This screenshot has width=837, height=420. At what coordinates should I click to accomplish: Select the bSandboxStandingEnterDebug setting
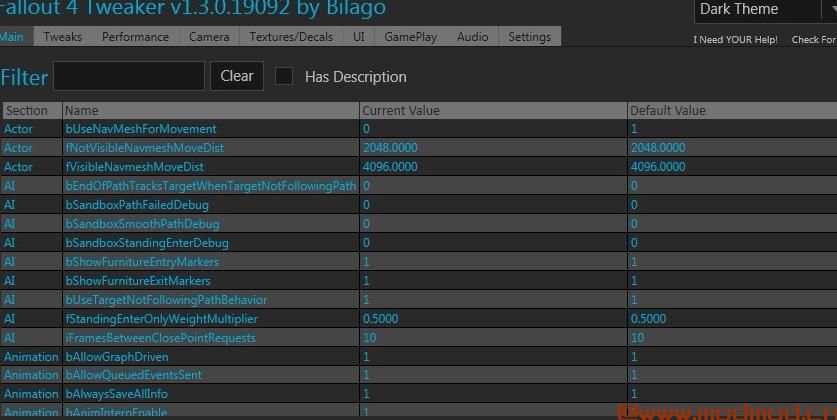(147, 243)
